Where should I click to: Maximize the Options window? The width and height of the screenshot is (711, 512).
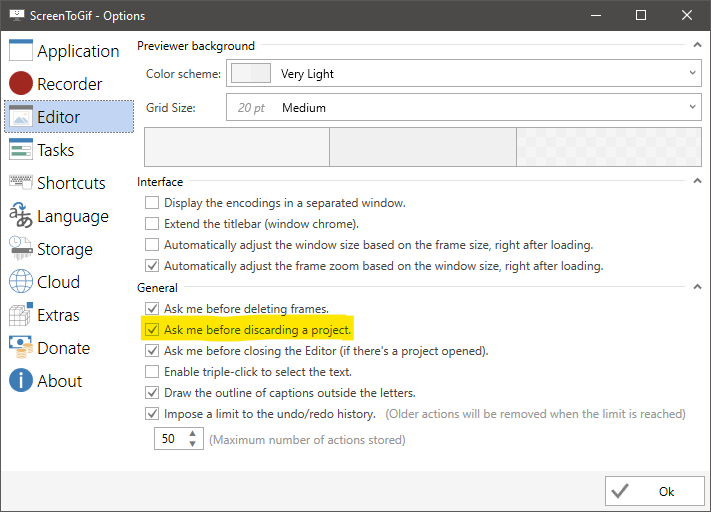[641, 15]
